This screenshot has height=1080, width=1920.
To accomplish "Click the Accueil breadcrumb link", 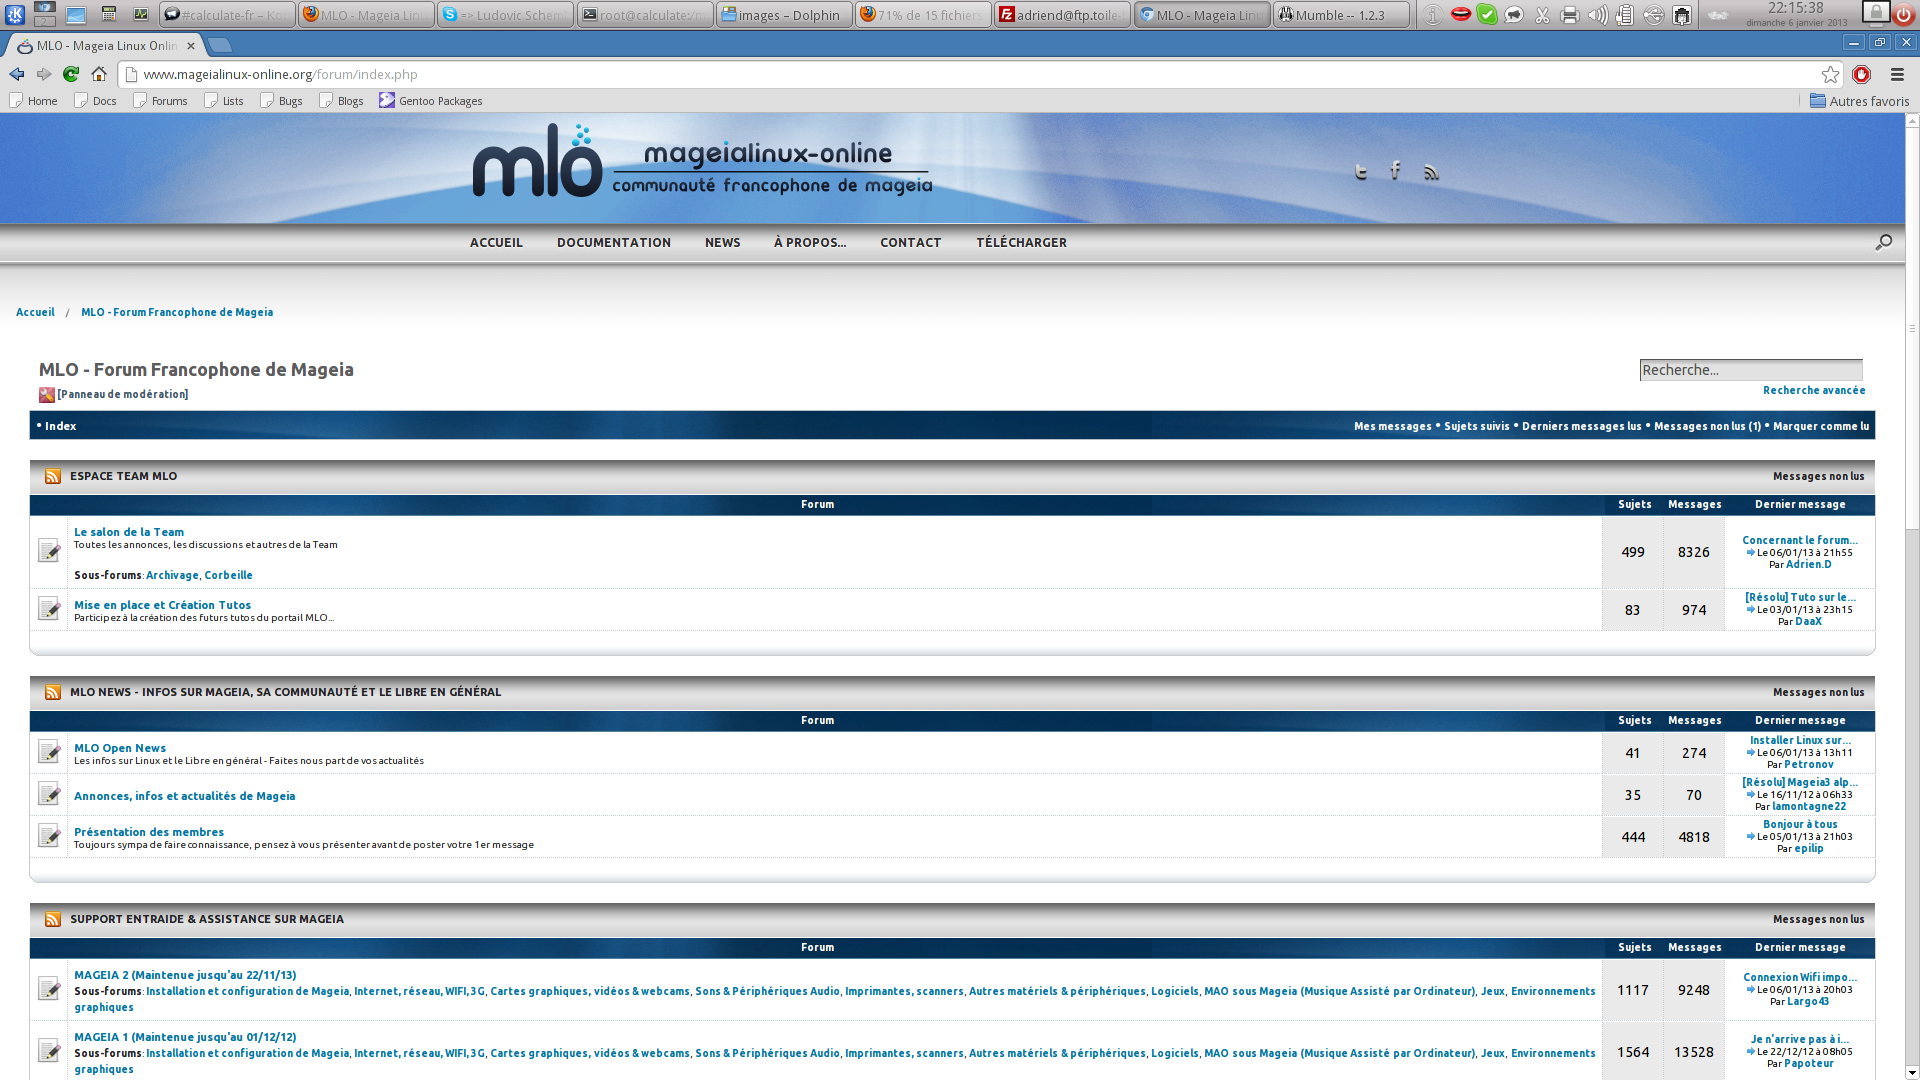I will 35,312.
